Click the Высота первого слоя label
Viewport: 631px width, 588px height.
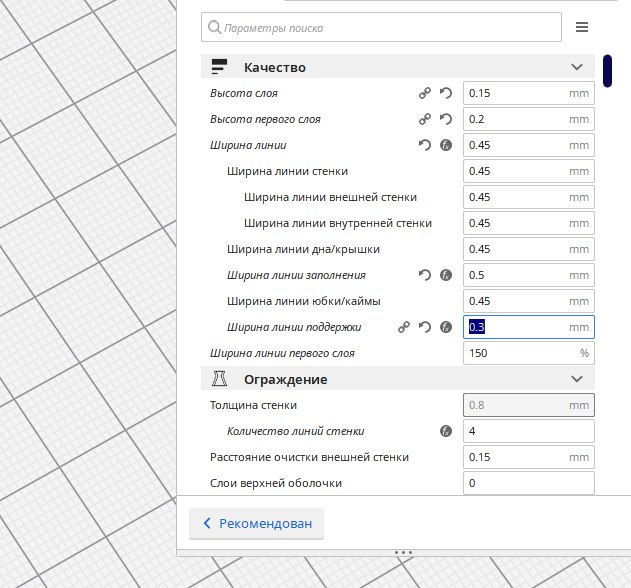pos(265,119)
